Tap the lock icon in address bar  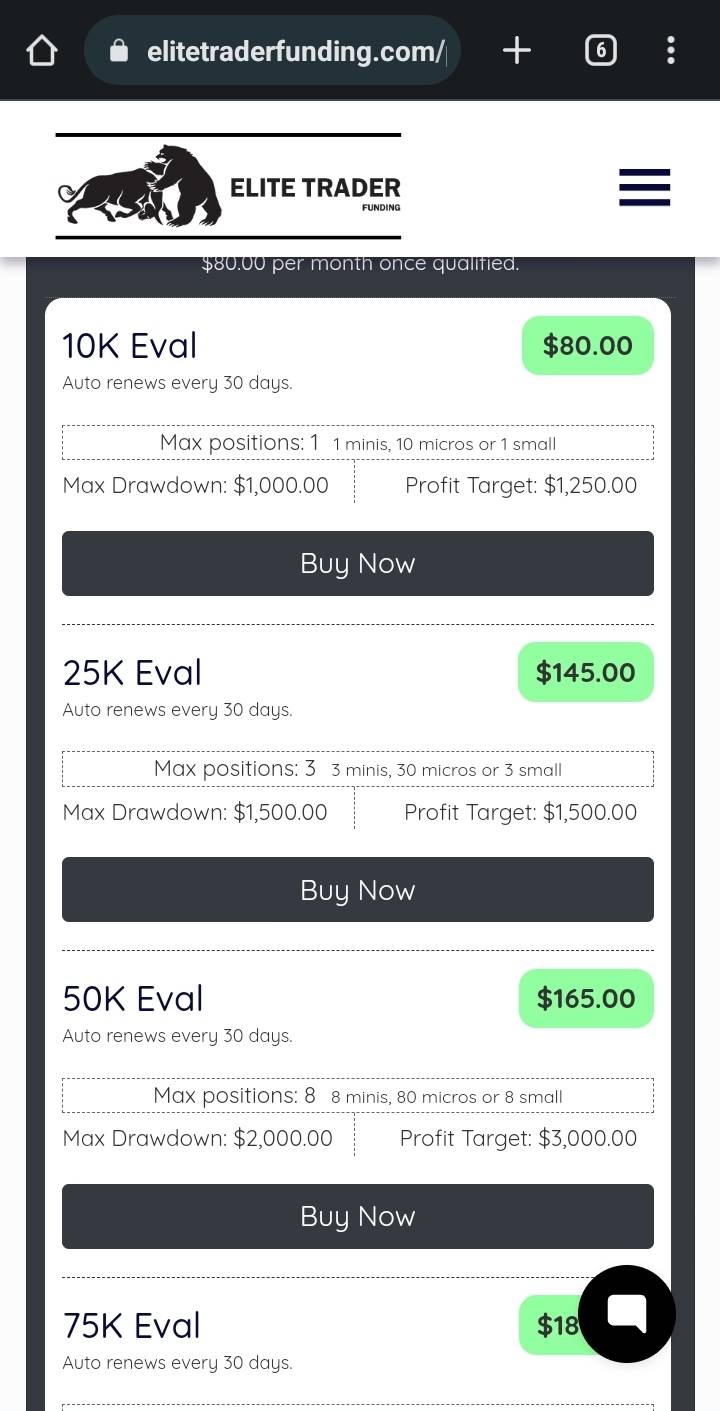[x=119, y=50]
